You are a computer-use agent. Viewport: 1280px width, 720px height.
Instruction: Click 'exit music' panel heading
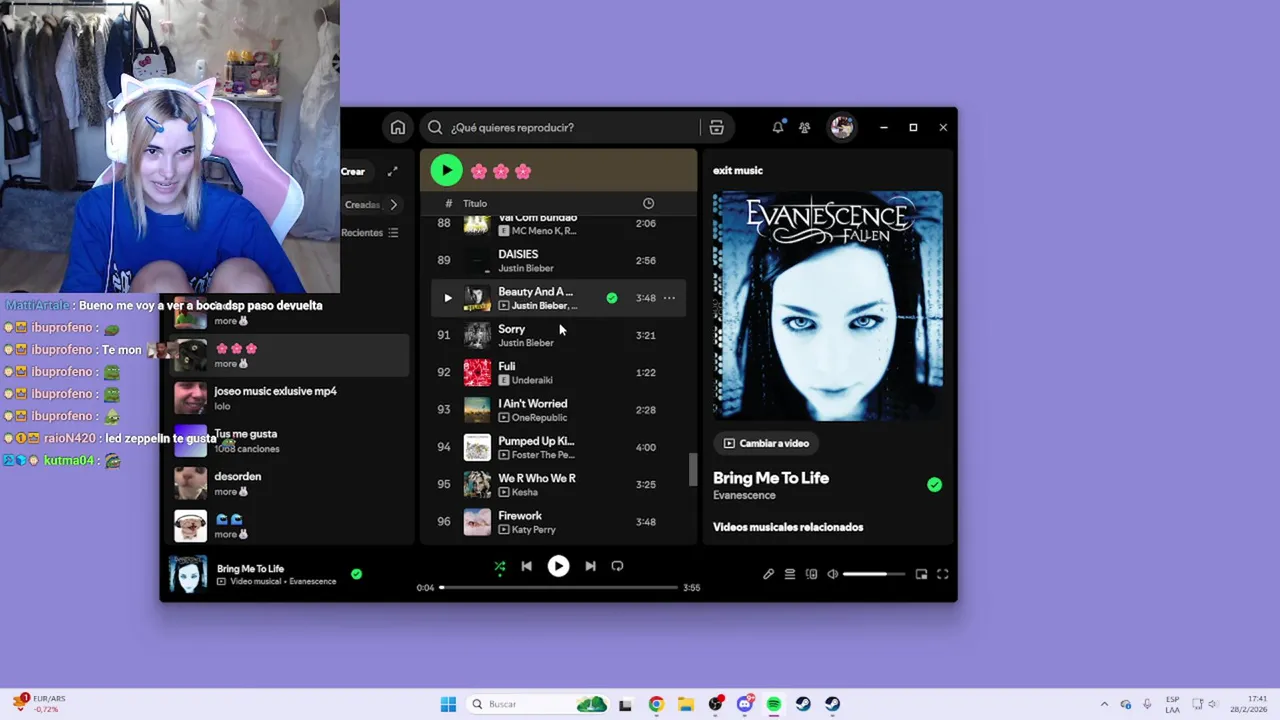pyautogui.click(x=738, y=170)
